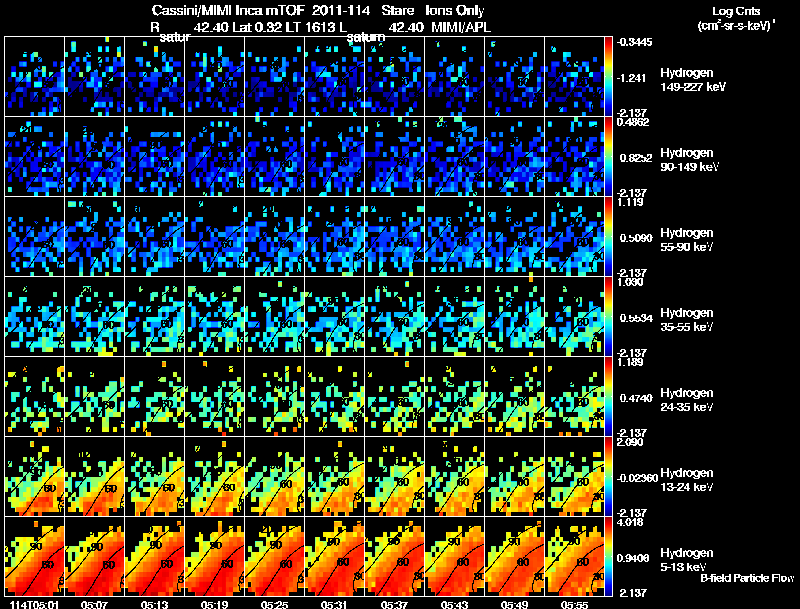Click the 4.018 color scale maximum value
Screen dimensions: 800x609
(x=630, y=522)
